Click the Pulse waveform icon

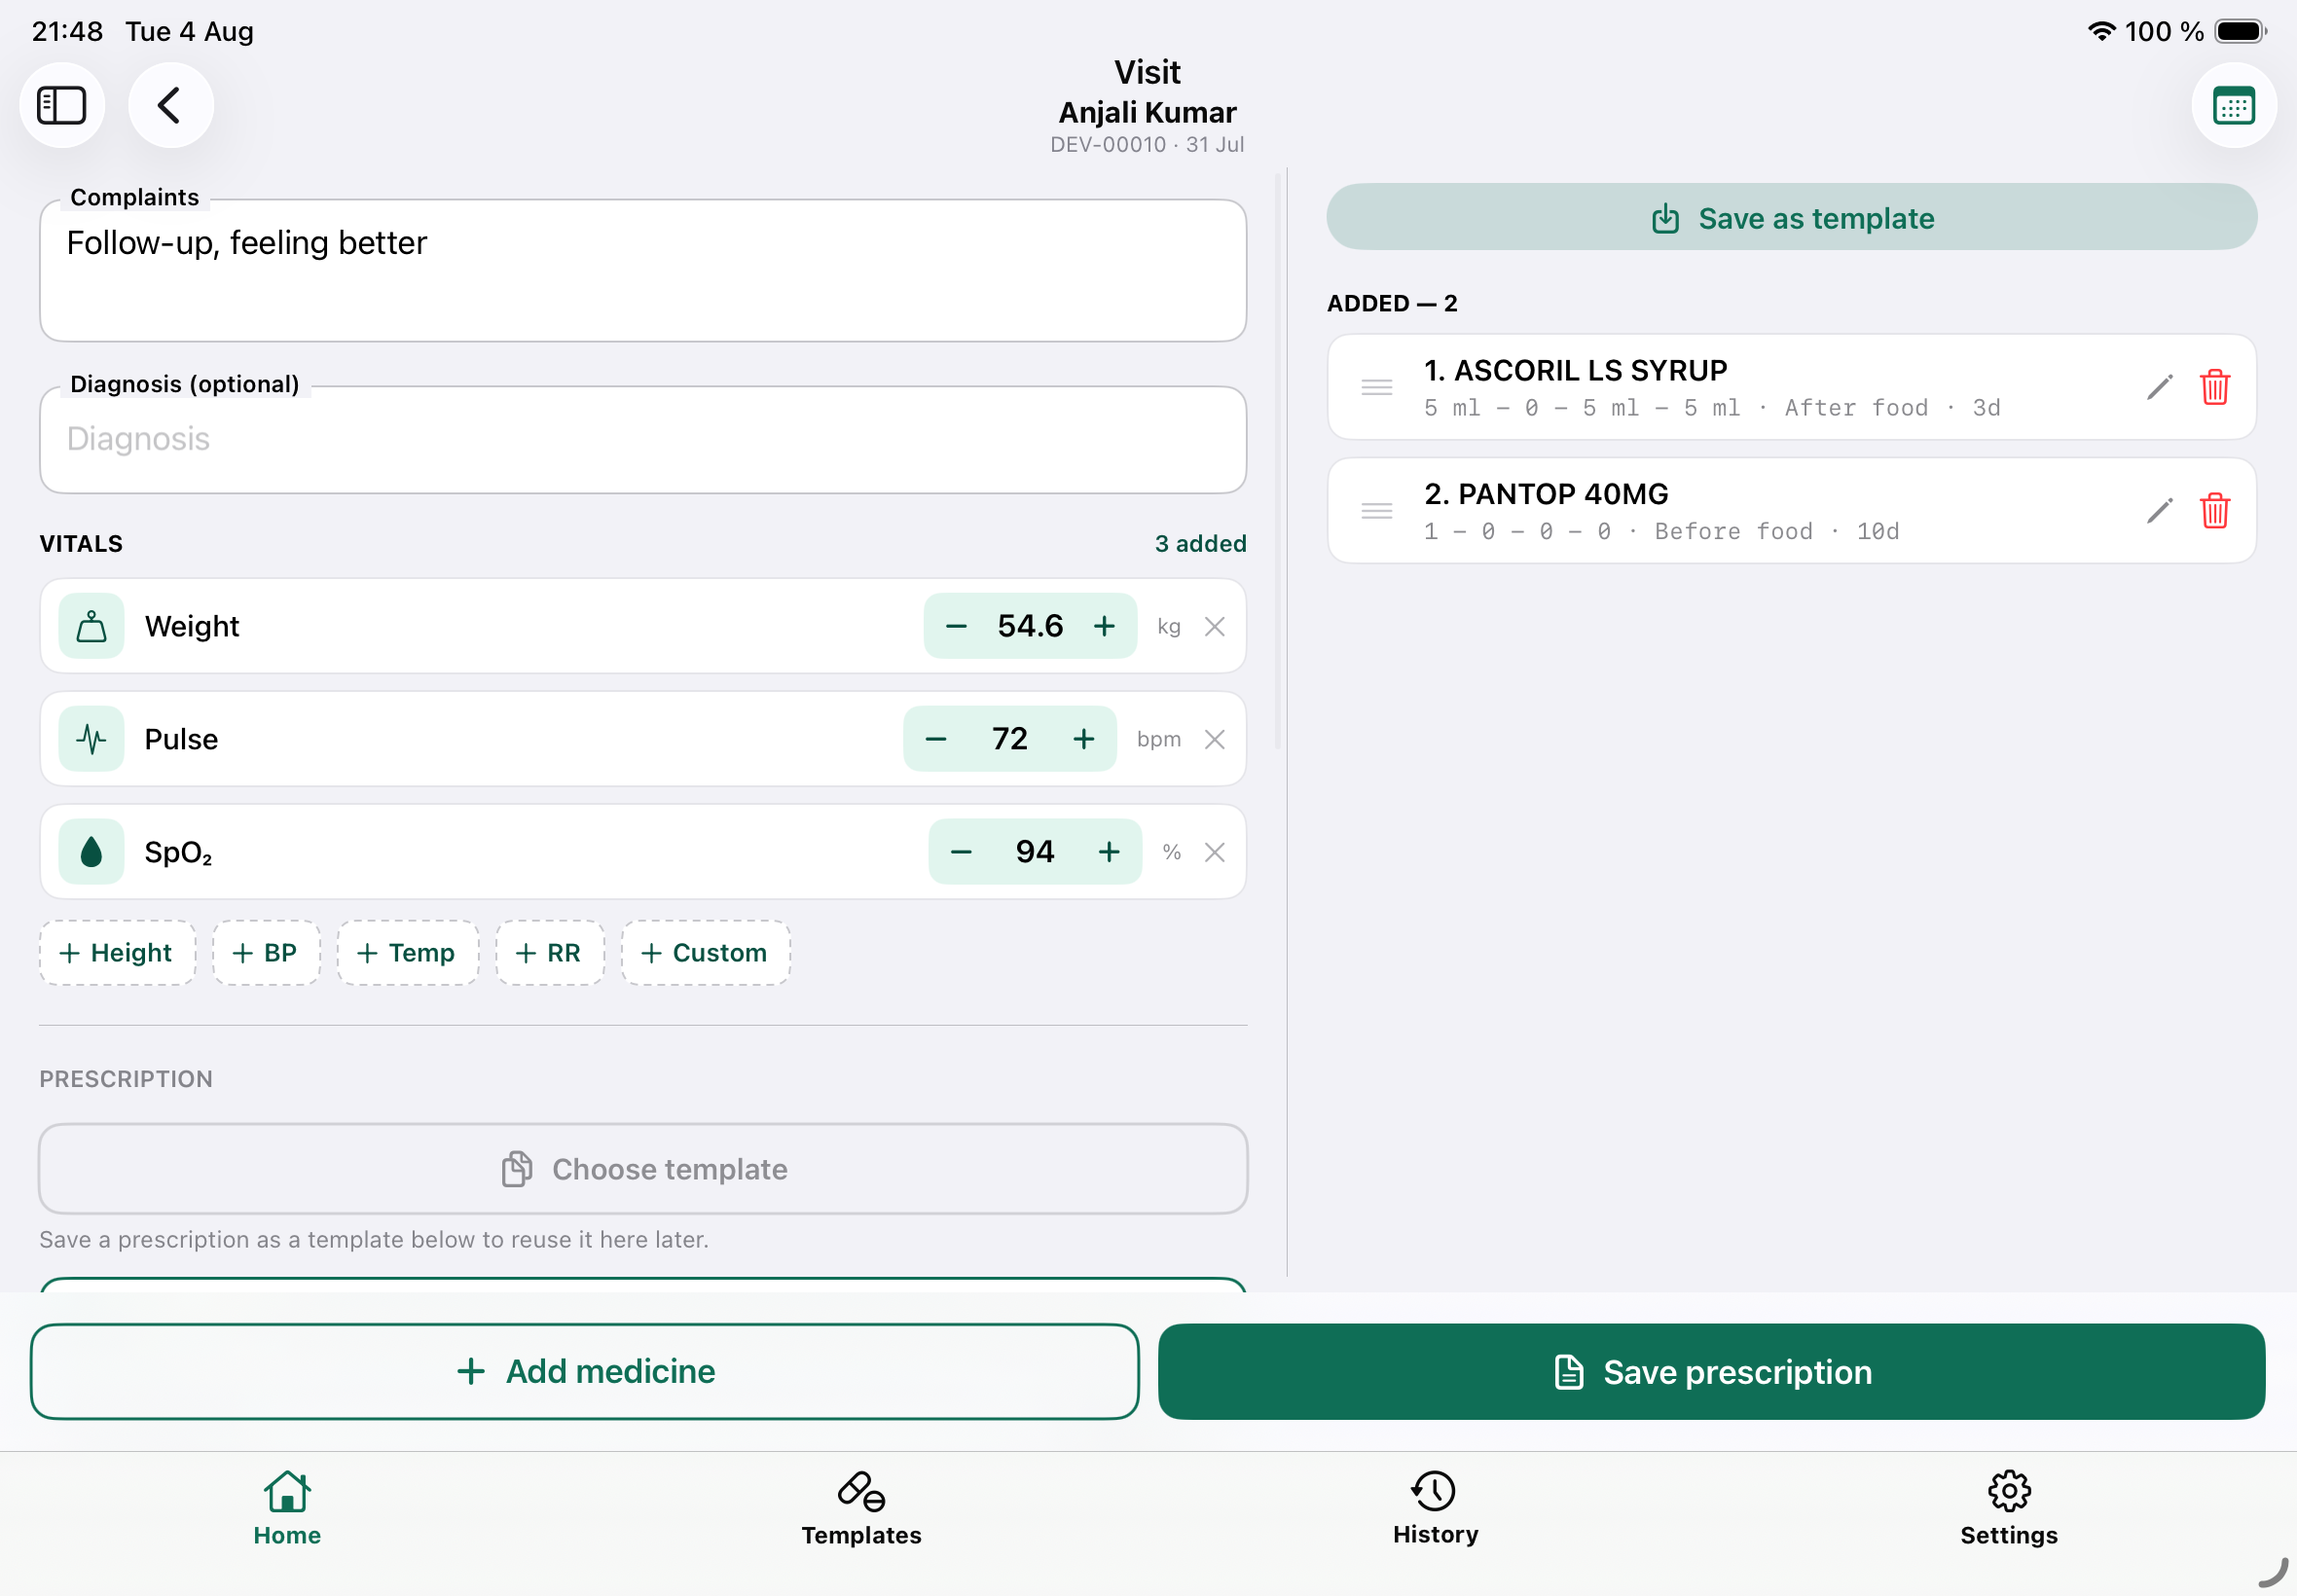[x=91, y=739]
